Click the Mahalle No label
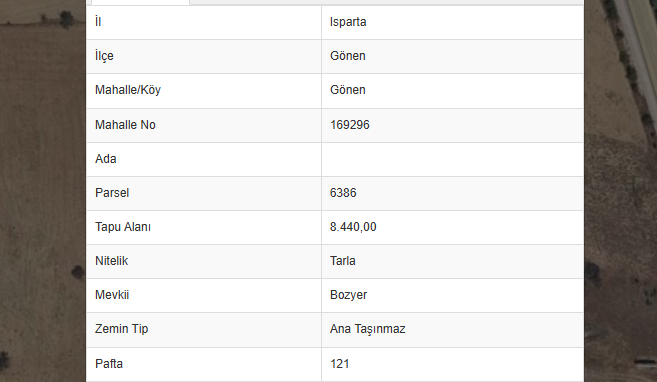Screen dimensions: 657x382 coord(125,125)
